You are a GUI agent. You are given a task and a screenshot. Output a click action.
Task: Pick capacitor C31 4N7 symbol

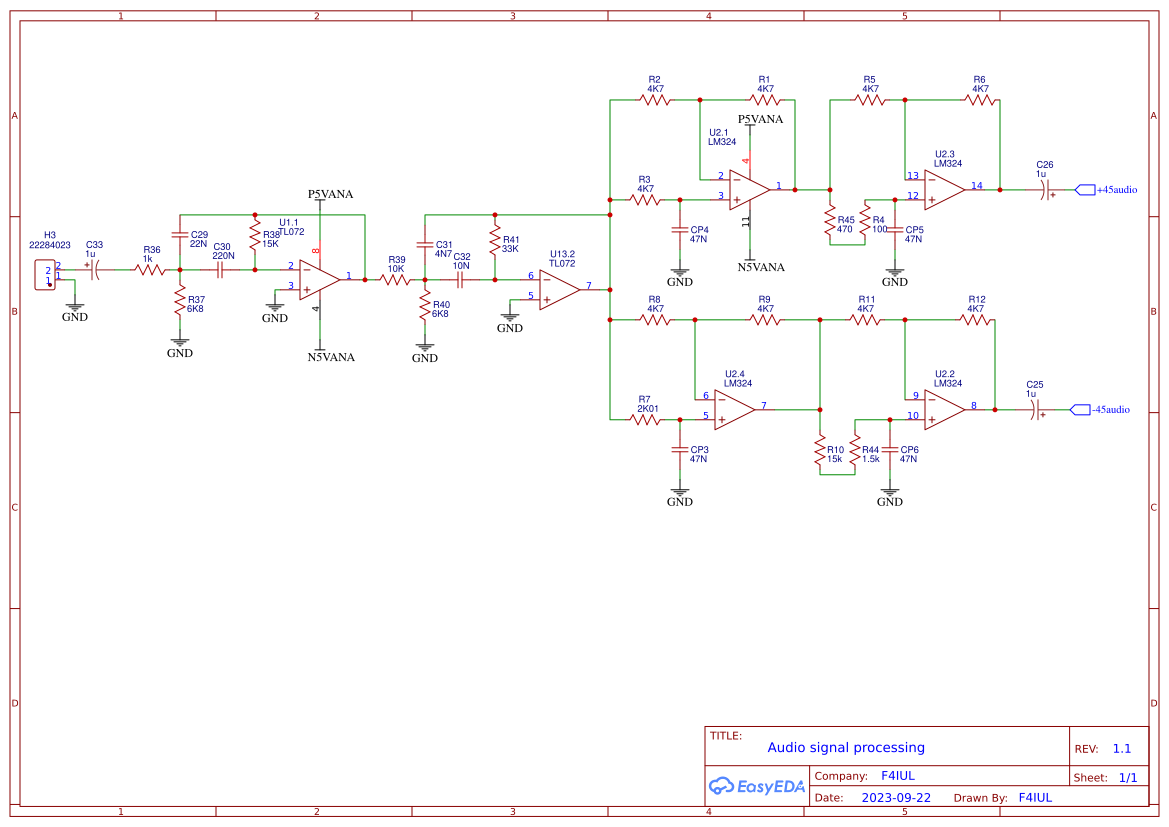pyautogui.click(x=425, y=245)
